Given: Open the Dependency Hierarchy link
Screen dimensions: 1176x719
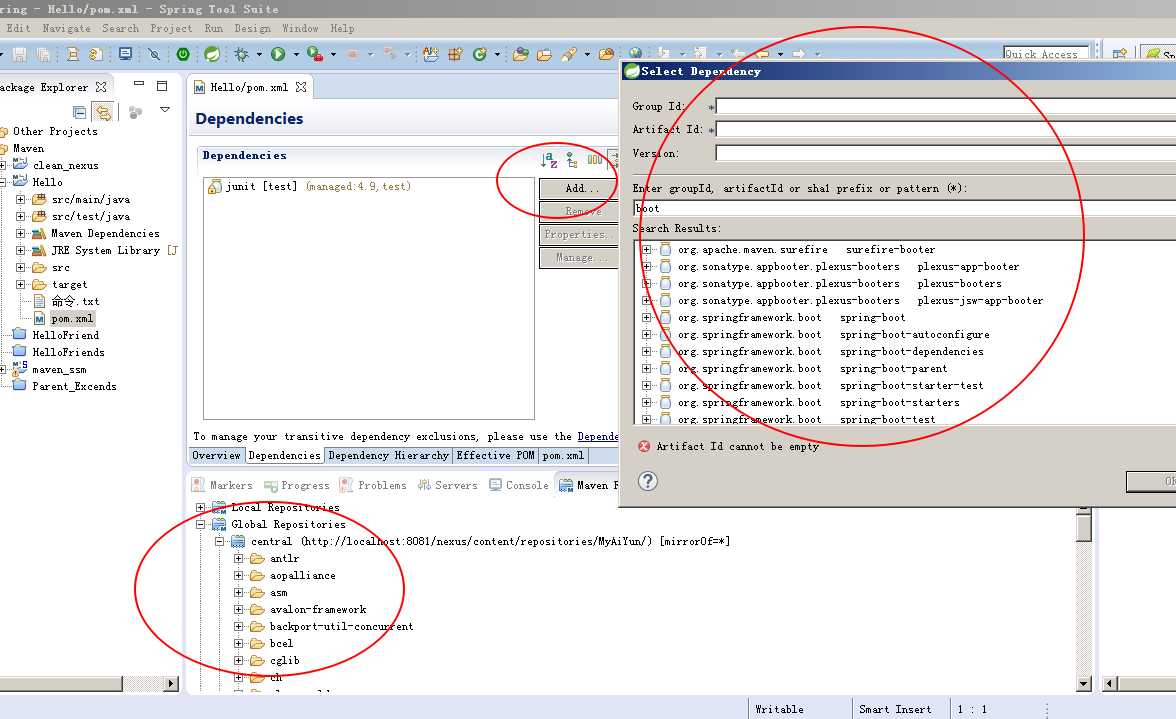Looking at the screenshot, I should click(x=598, y=436).
